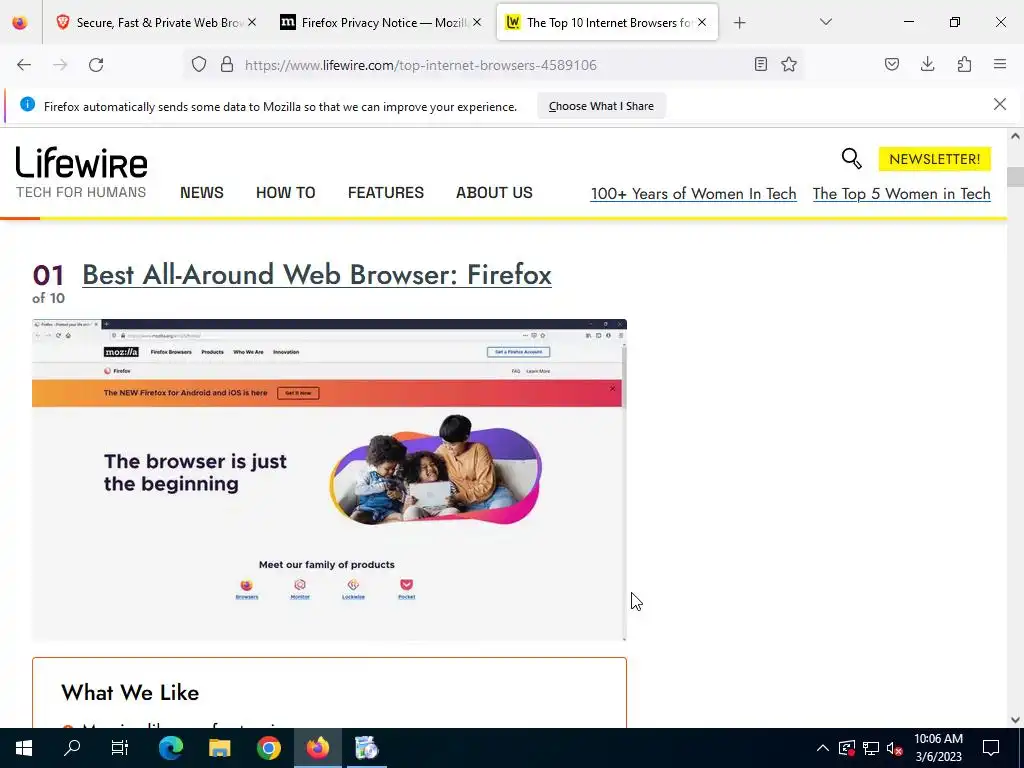Click the scrollbar down arrow
Screen dimensions: 1024x768
point(1015,720)
